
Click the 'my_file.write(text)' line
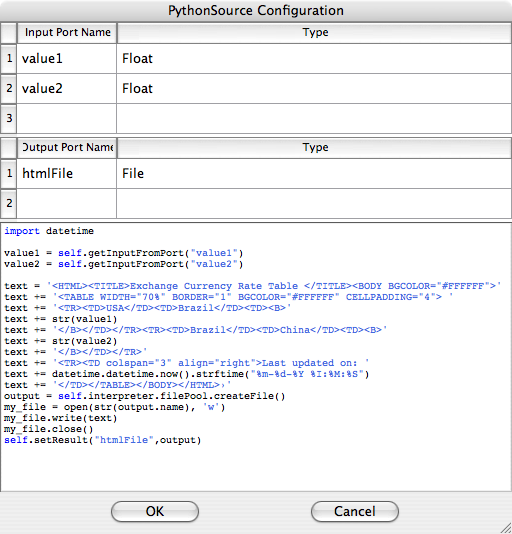click(61, 418)
